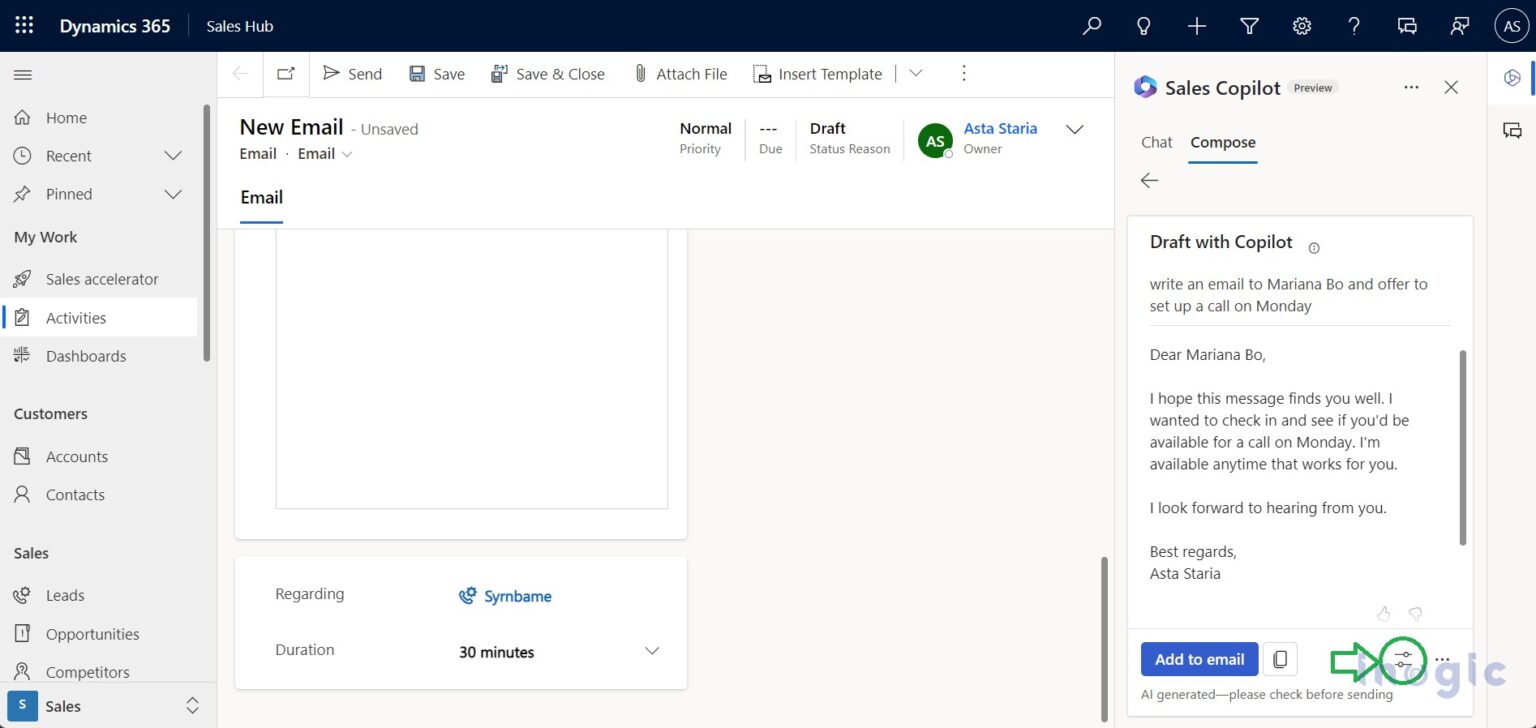Click the search magnifier in the top bar
Image resolution: width=1536 pixels, height=728 pixels.
(x=1091, y=25)
